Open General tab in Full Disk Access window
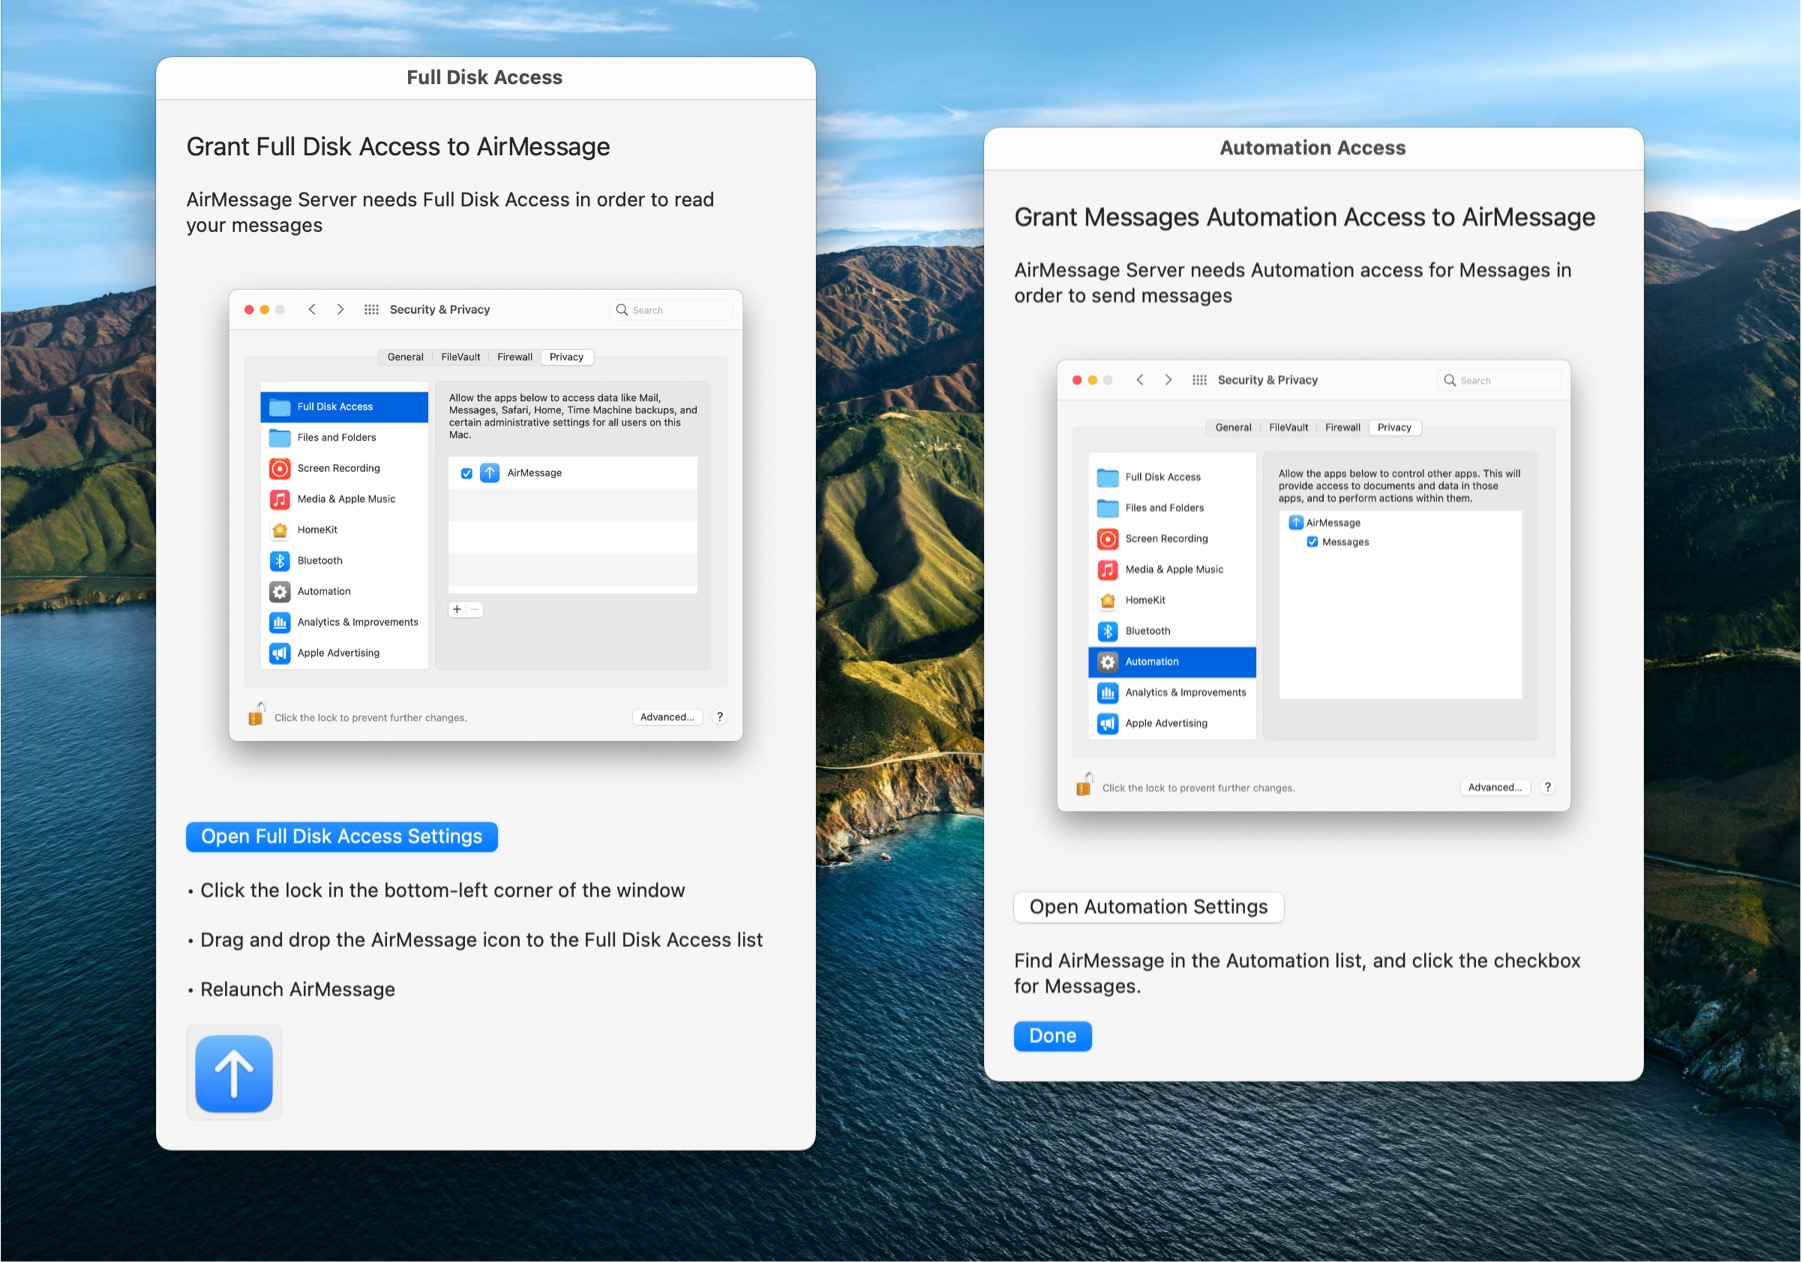The height and width of the screenshot is (1262, 1802). point(405,357)
